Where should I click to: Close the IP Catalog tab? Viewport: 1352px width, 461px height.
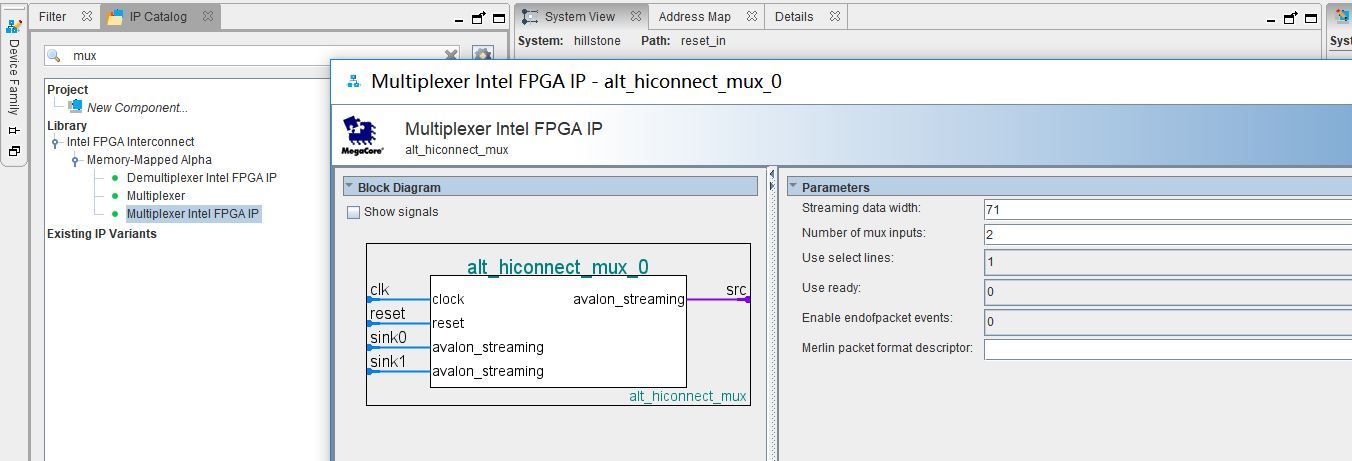(208, 17)
